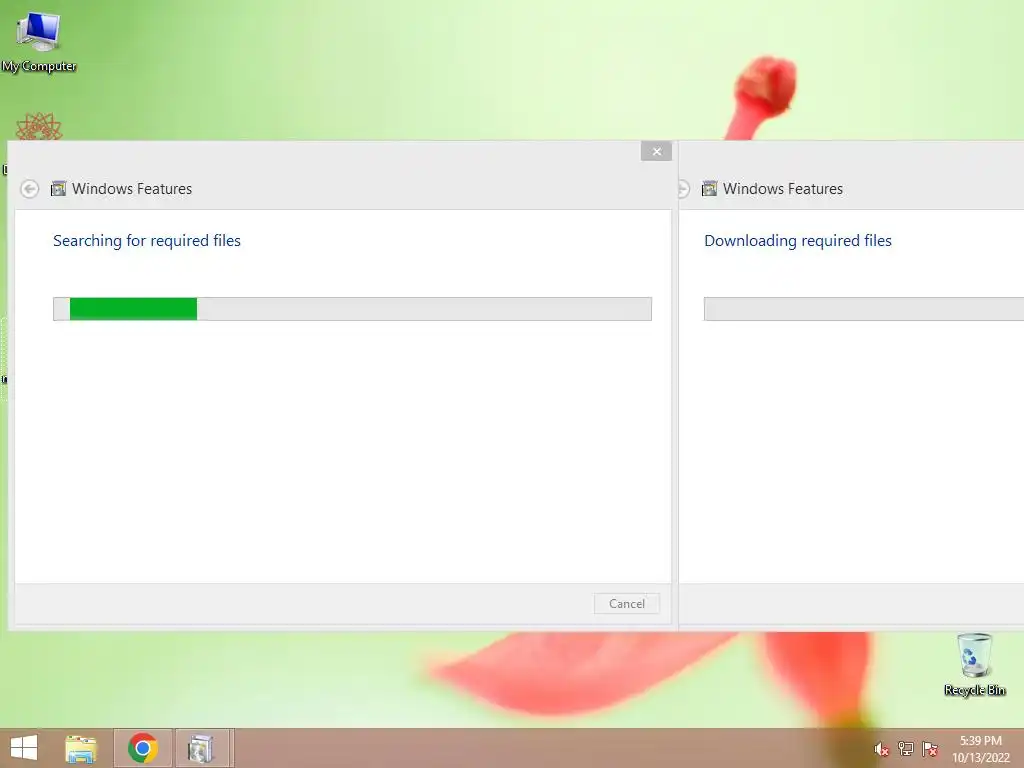The height and width of the screenshot is (768, 1024).
Task: Open the Recycle Bin desktop icon
Action: (974, 665)
